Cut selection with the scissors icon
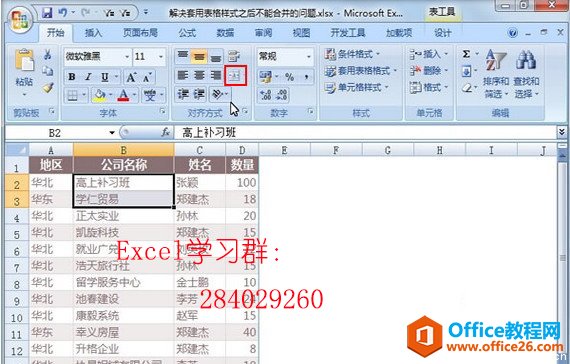The image size is (570, 364). click(x=47, y=55)
